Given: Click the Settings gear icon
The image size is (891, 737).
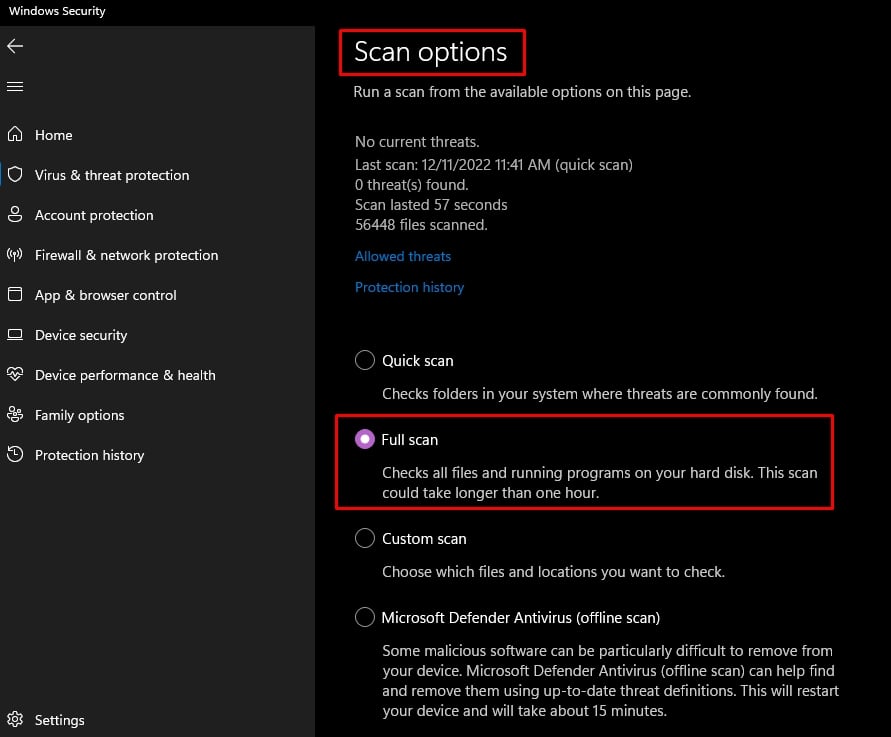Looking at the screenshot, I should 15,720.
